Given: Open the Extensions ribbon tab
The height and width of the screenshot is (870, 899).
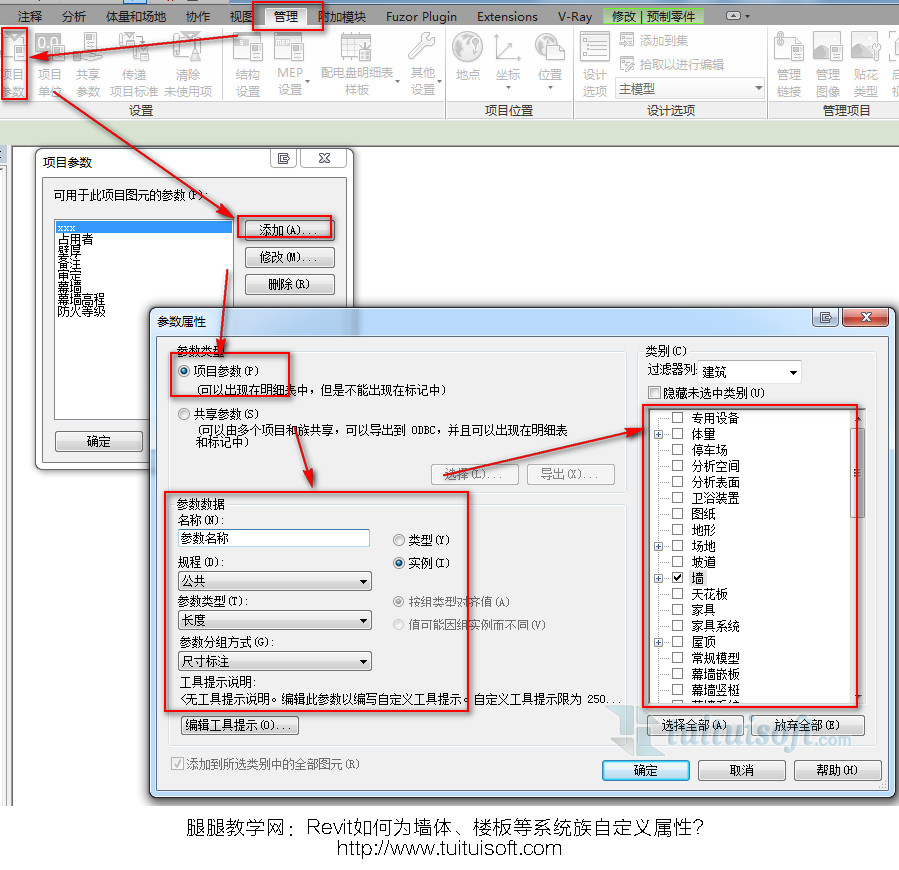Looking at the screenshot, I should coord(507,16).
